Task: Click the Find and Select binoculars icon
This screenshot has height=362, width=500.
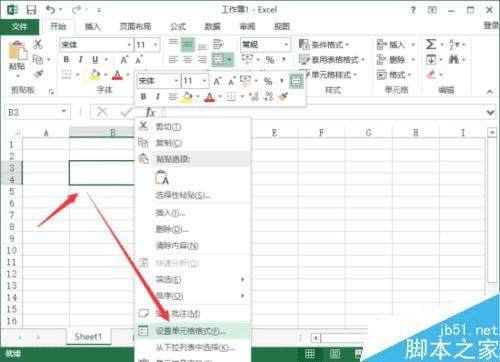Action: (454, 60)
